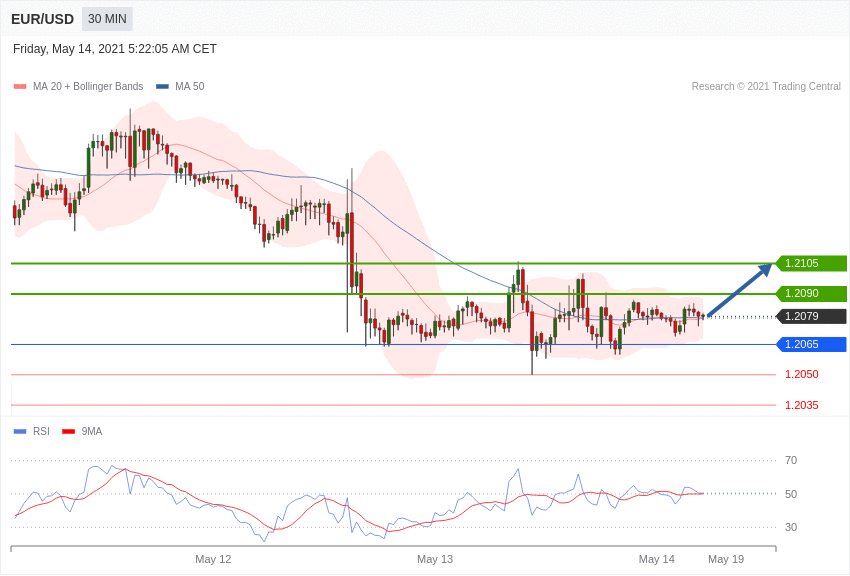Click the 30 MIN timeframe badge
Image resolution: width=850 pixels, height=576 pixels.
[x=107, y=19]
